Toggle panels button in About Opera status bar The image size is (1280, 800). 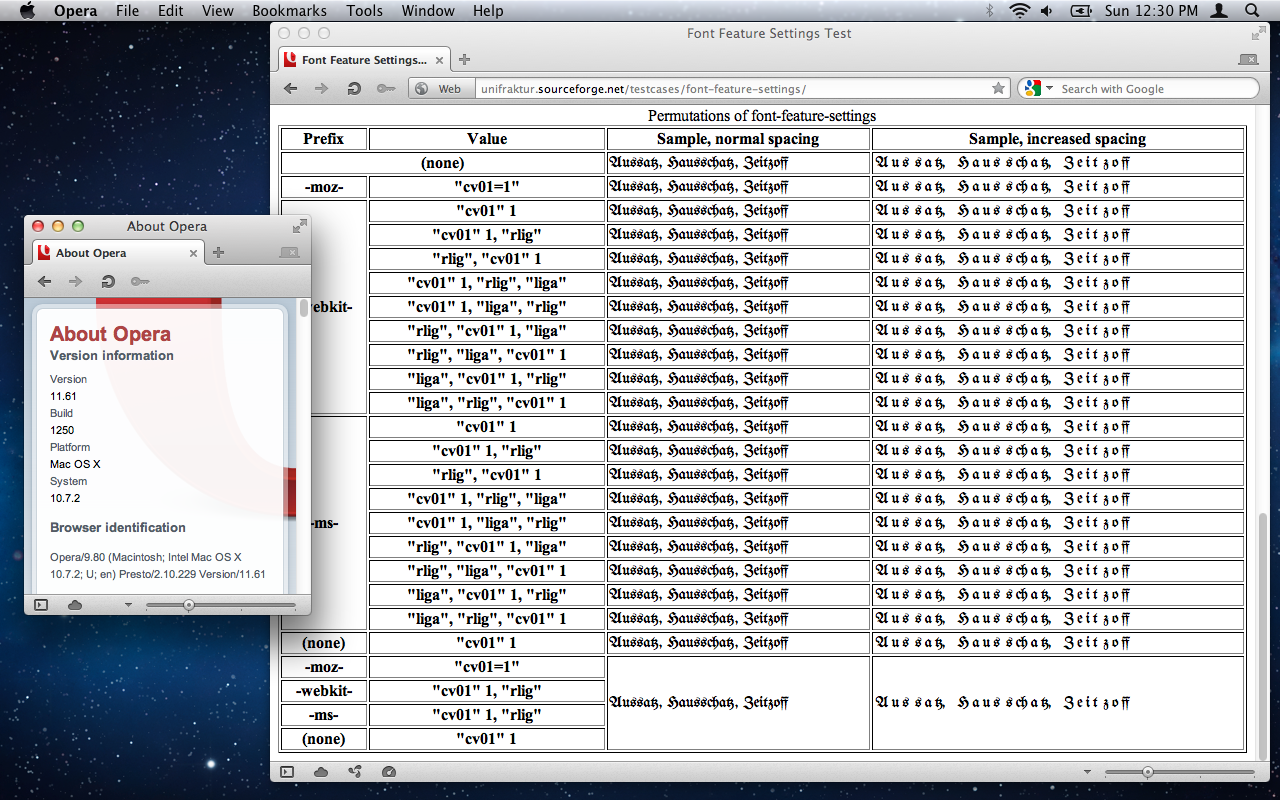pyautogui.click(x=41, y=604)
